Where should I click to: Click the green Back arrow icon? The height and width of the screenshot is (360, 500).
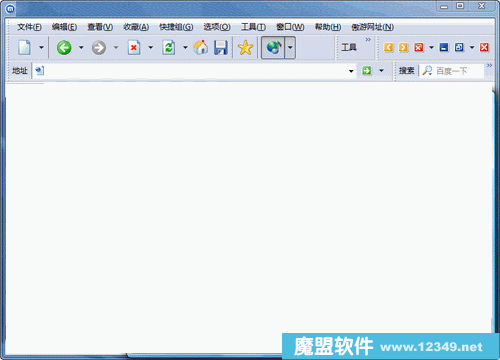[x=64, y=48]
